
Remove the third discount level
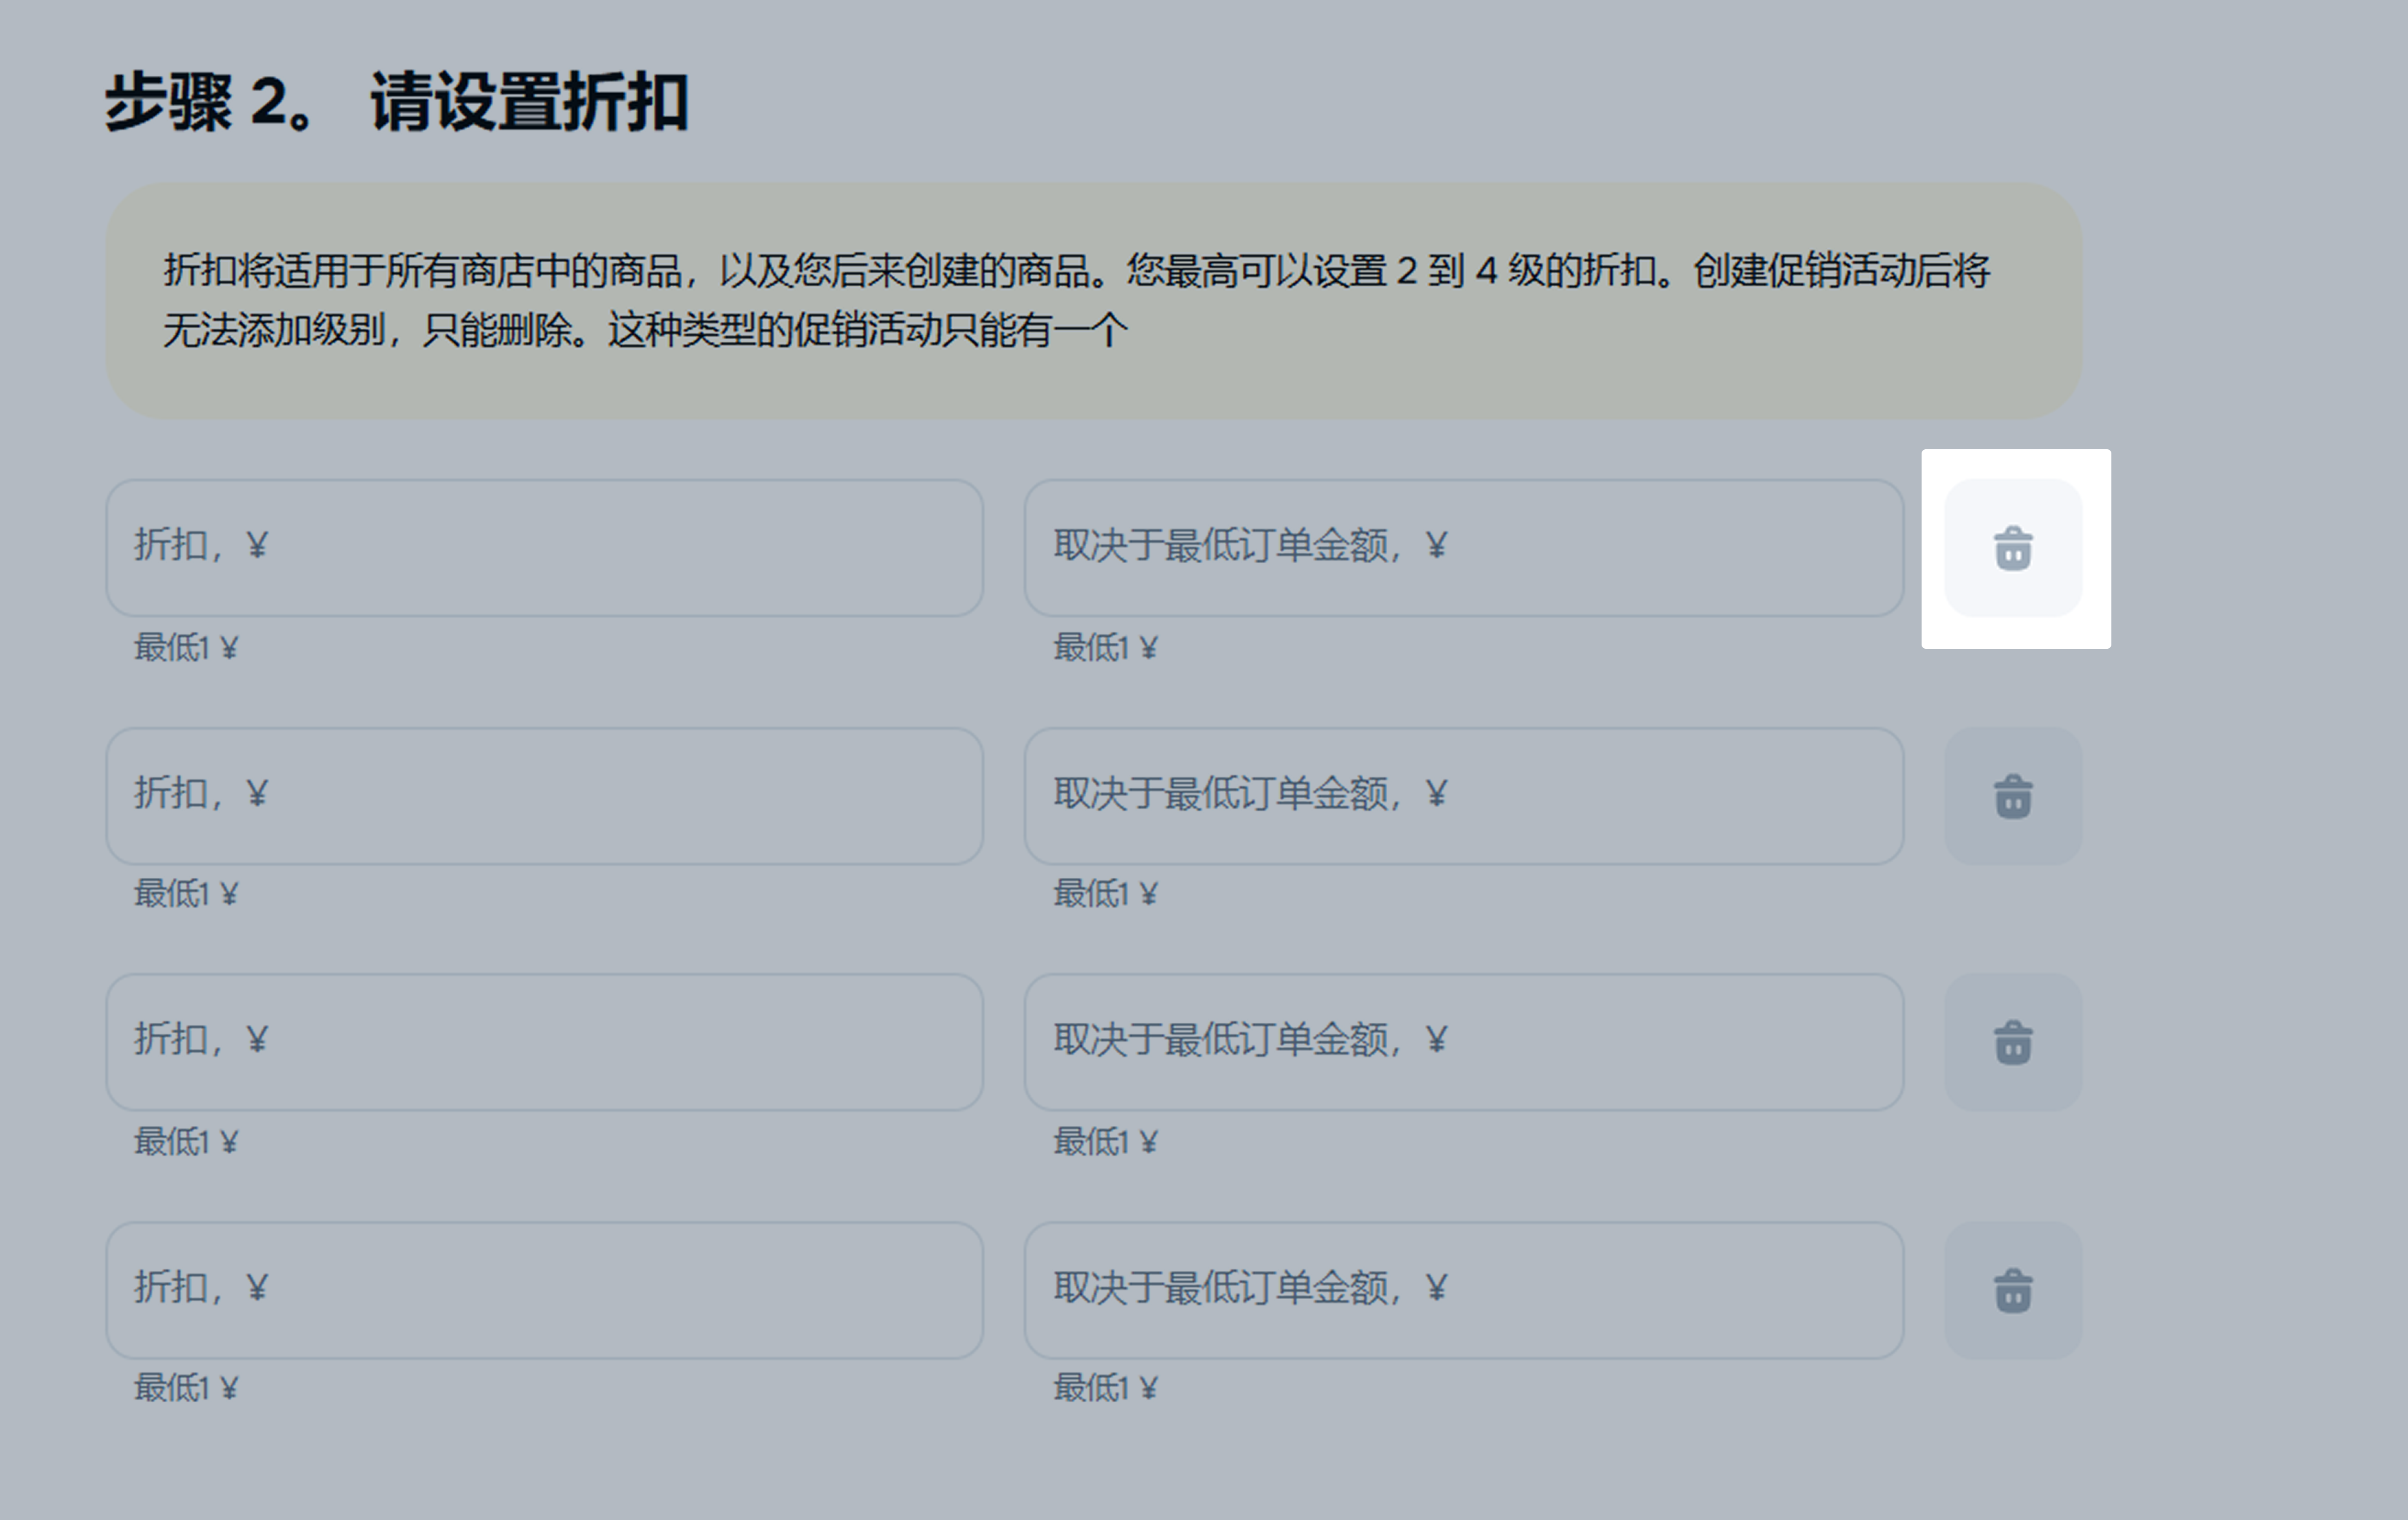[2013, 1042]
